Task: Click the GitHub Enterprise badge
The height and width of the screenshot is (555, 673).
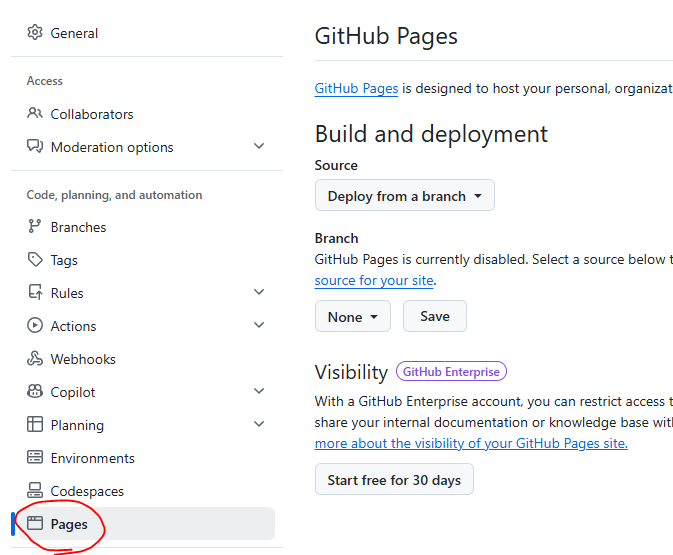Action: (x=451, y=371)
